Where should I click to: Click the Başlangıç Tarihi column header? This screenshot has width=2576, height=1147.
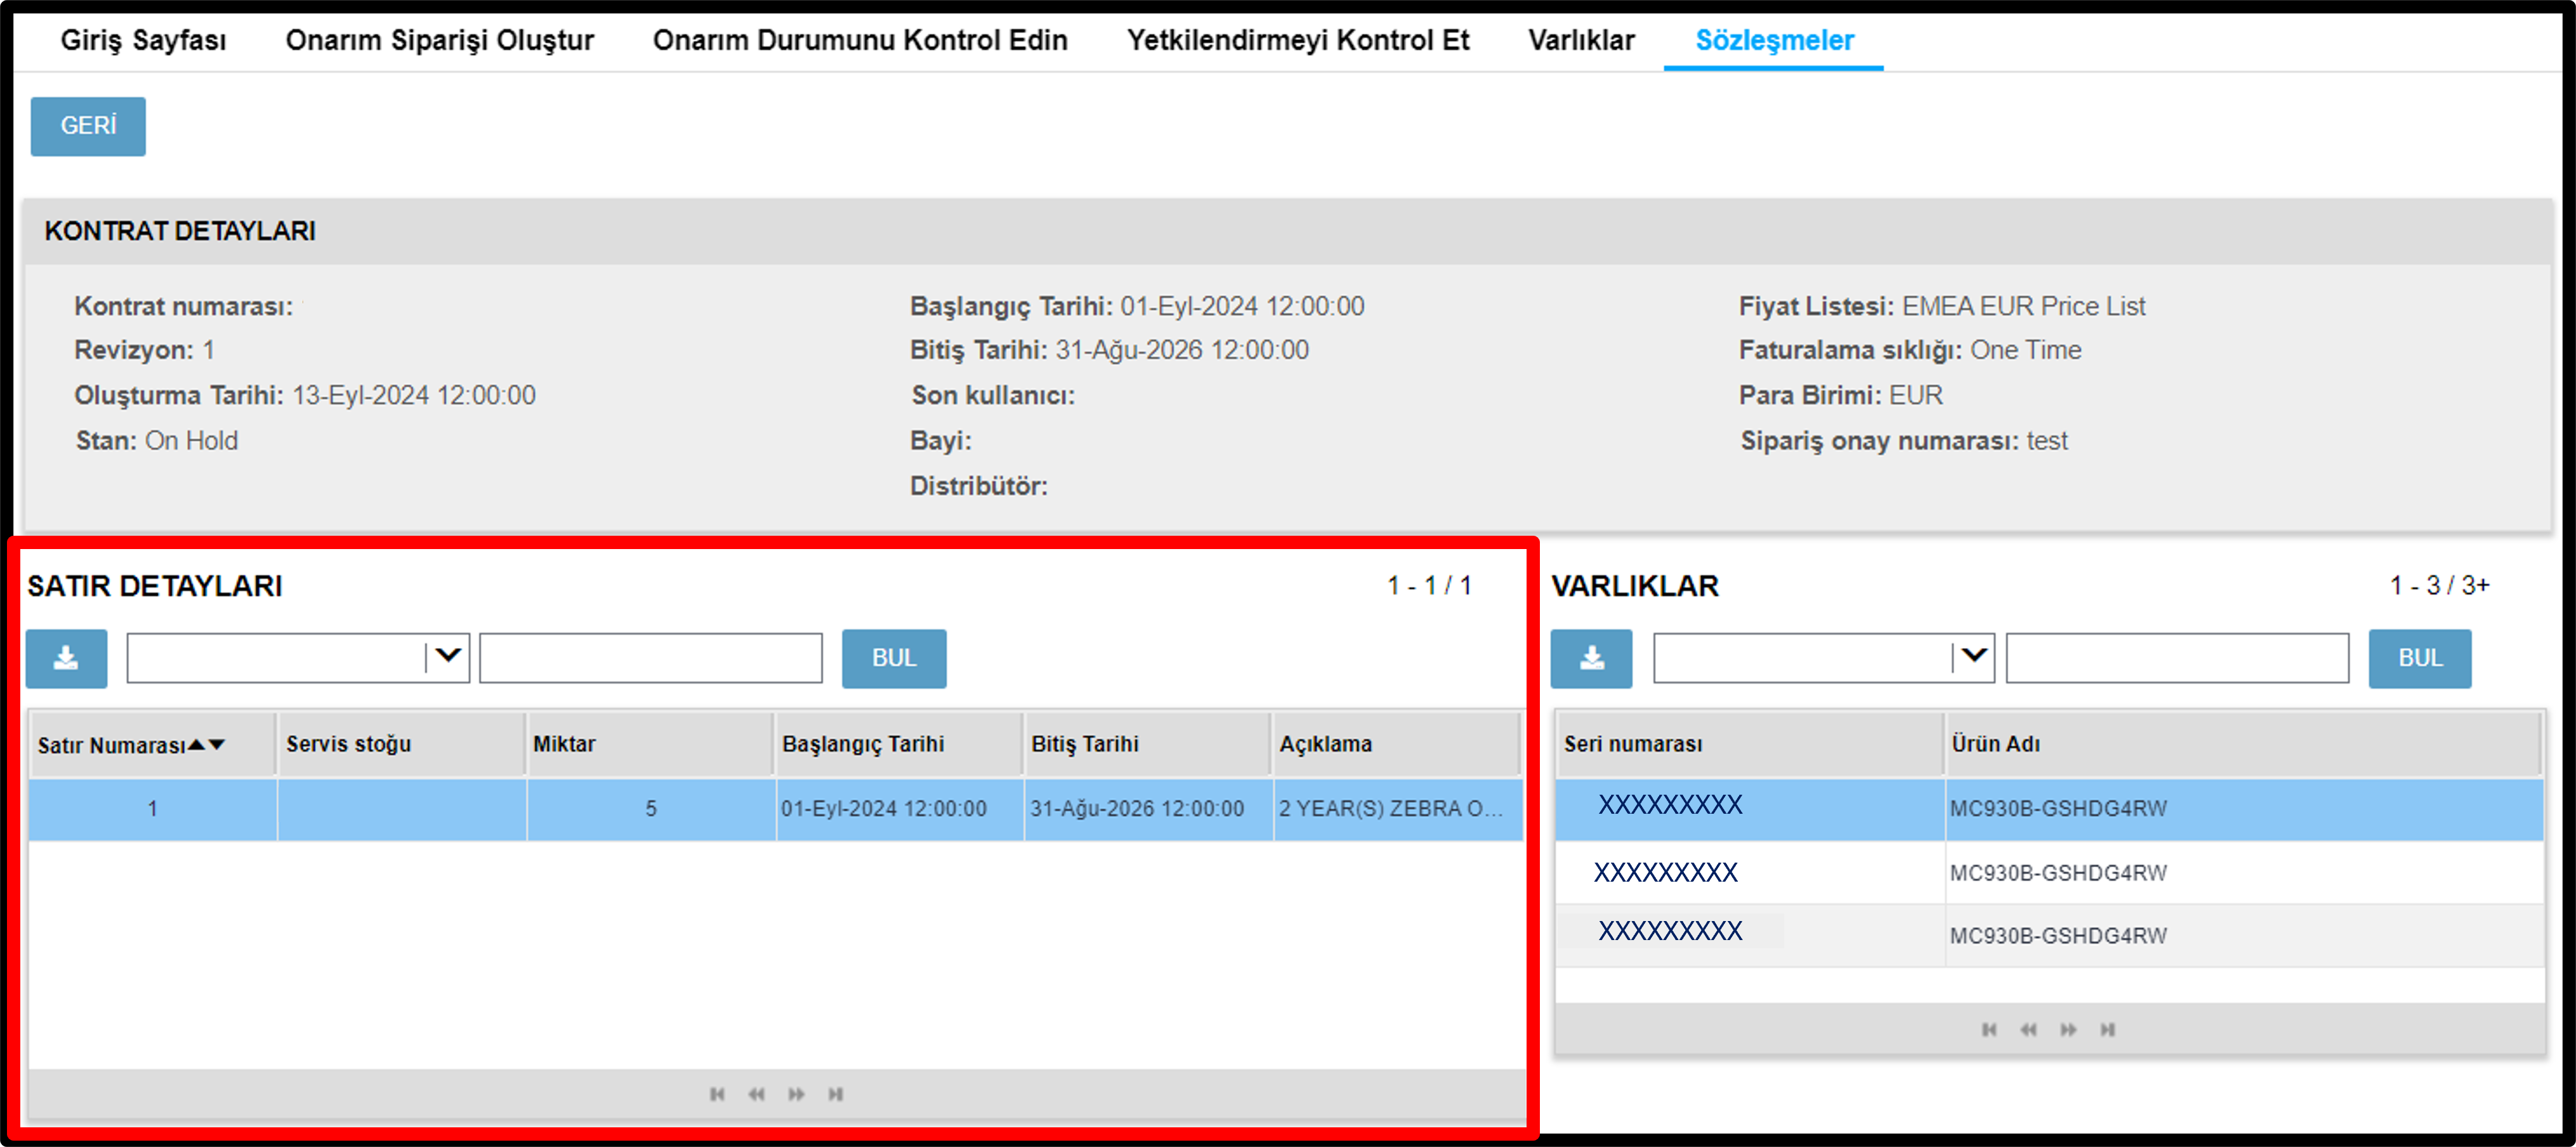click(899, 744)
